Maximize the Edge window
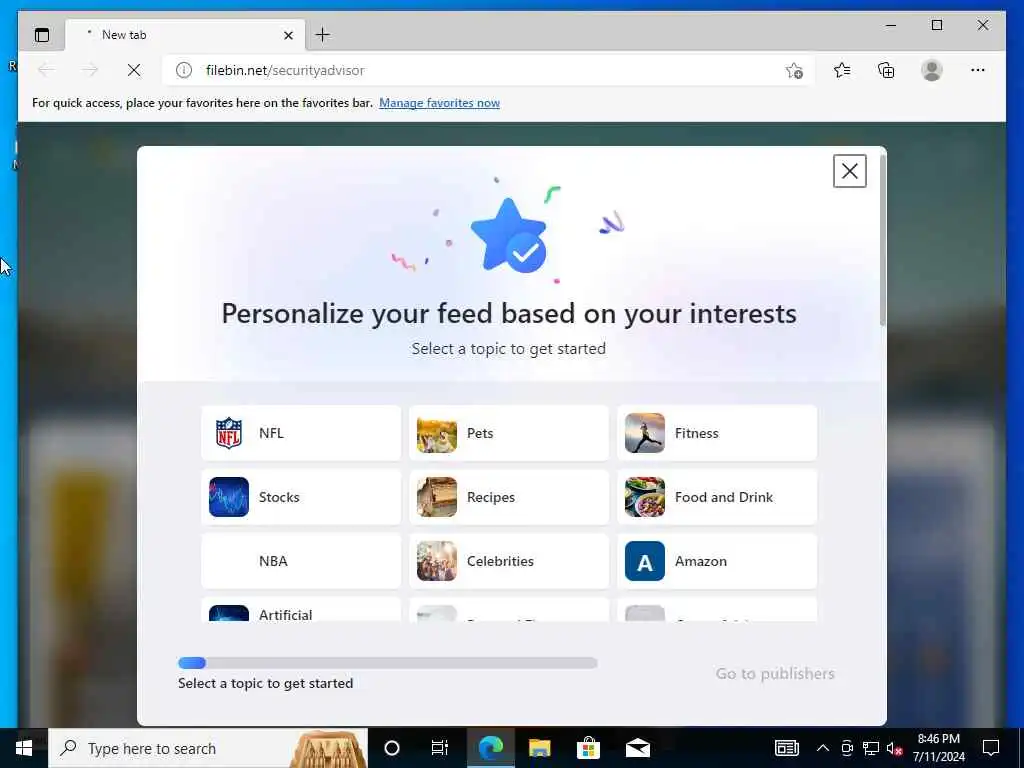The width and height of the screenshot is (1024, 768). 937,25
